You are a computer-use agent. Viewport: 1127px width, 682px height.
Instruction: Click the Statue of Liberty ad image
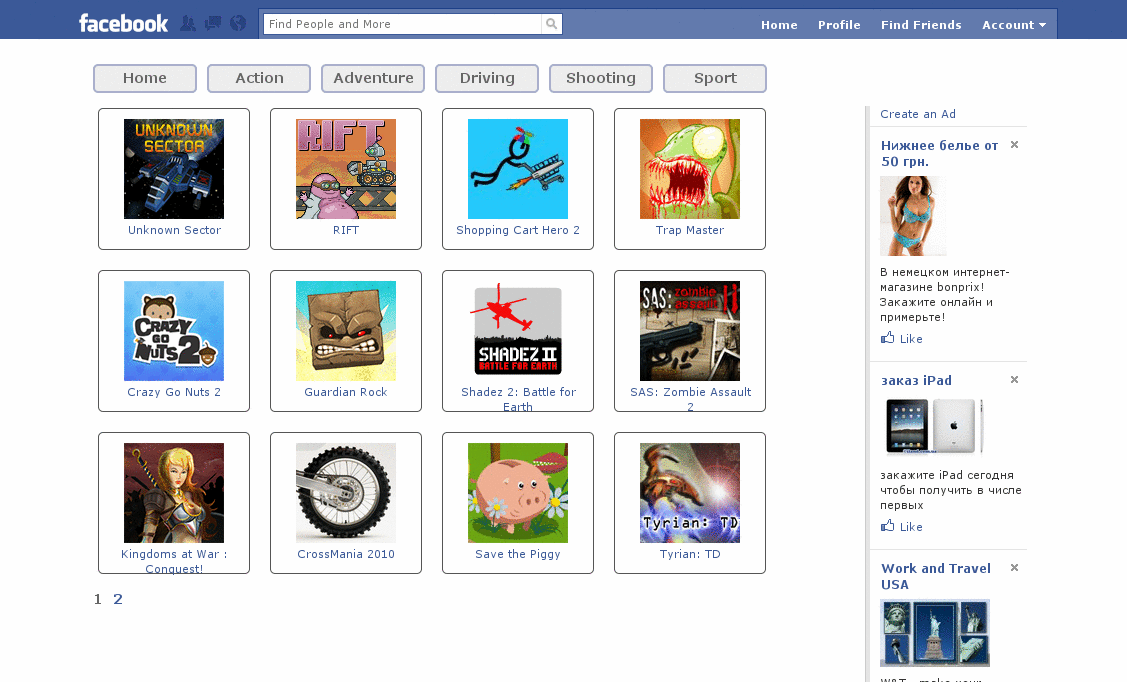[x=934, y=632]
